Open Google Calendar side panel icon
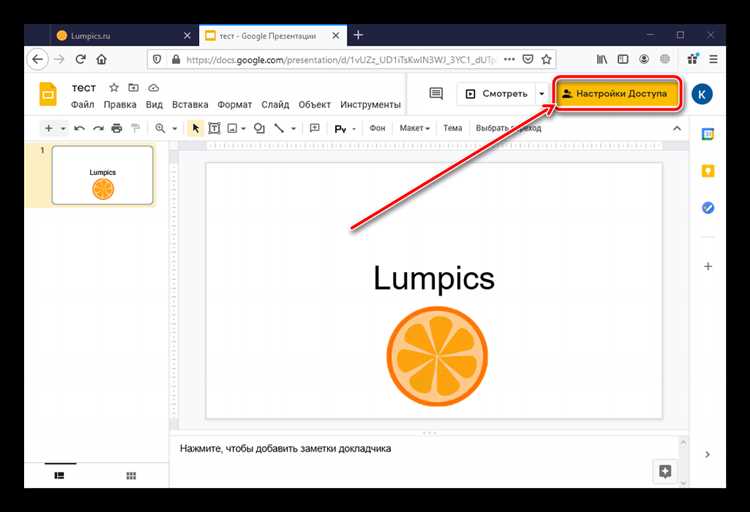This screenshot has width=750, height=512. tap(708, 134)
